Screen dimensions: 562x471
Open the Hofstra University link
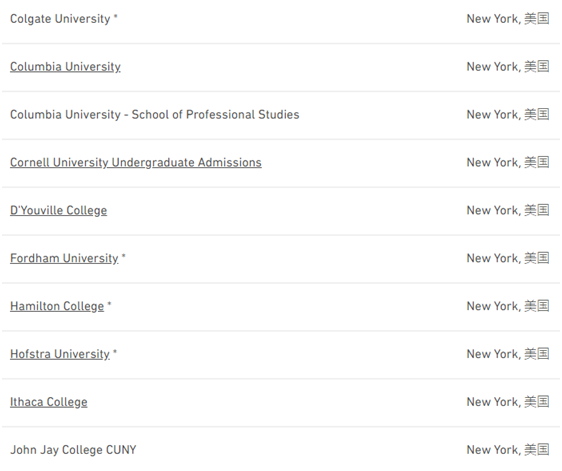pyautogui.click(x=60, y=354)
